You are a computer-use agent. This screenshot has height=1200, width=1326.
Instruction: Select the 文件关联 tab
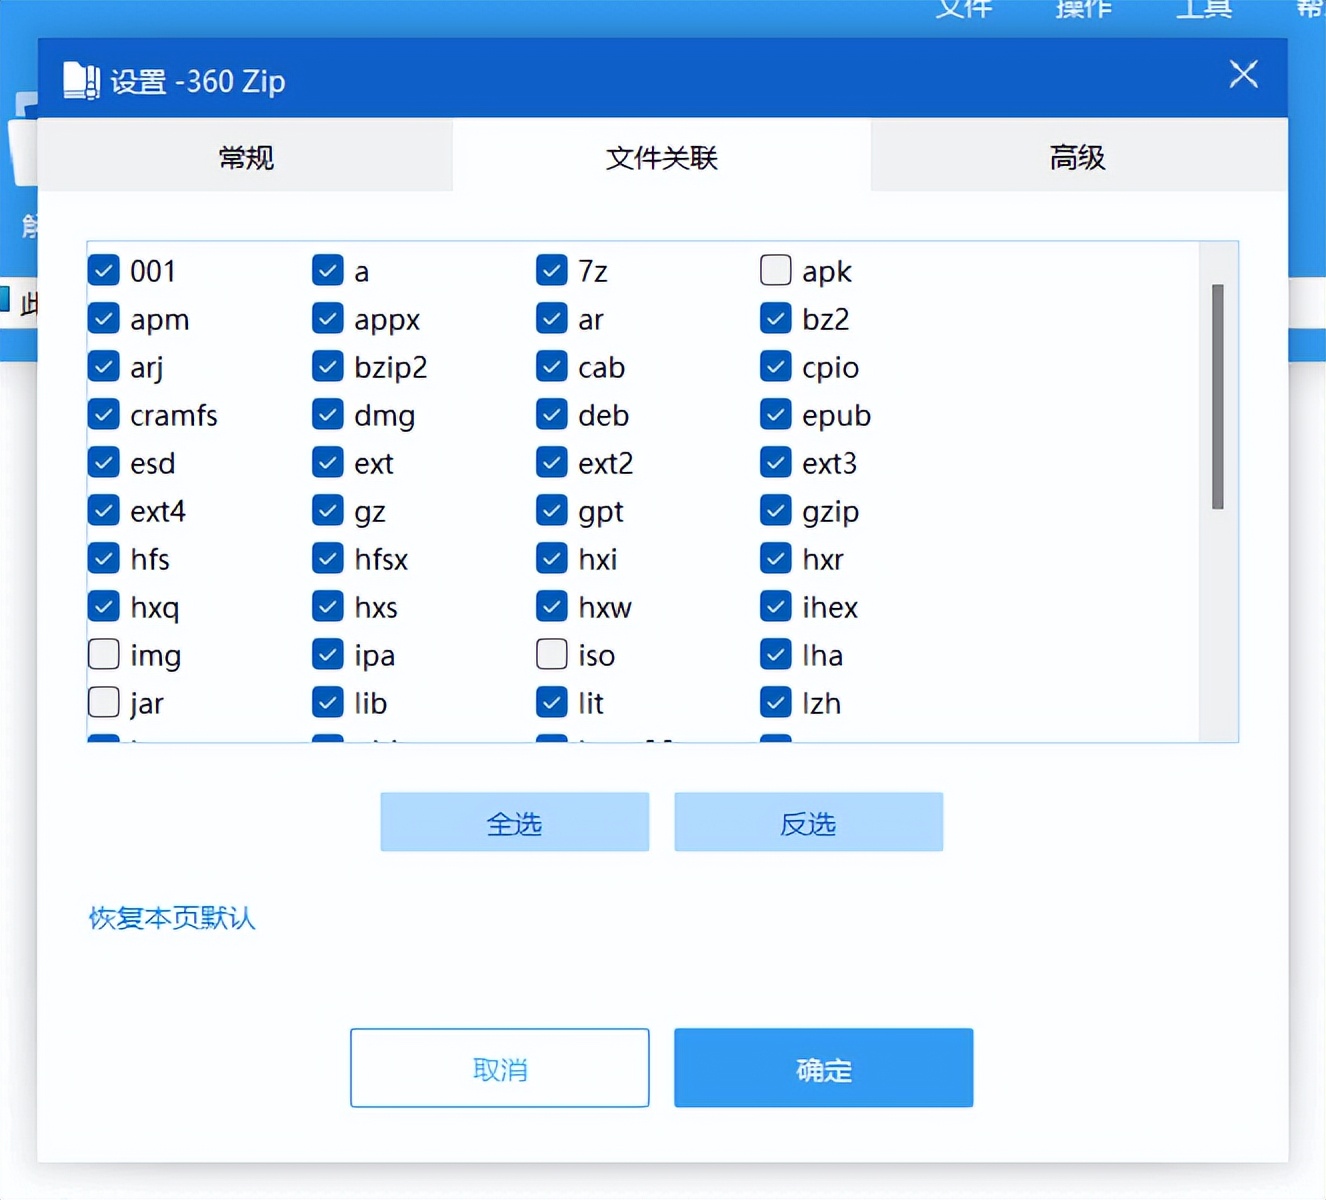(661, 156)
